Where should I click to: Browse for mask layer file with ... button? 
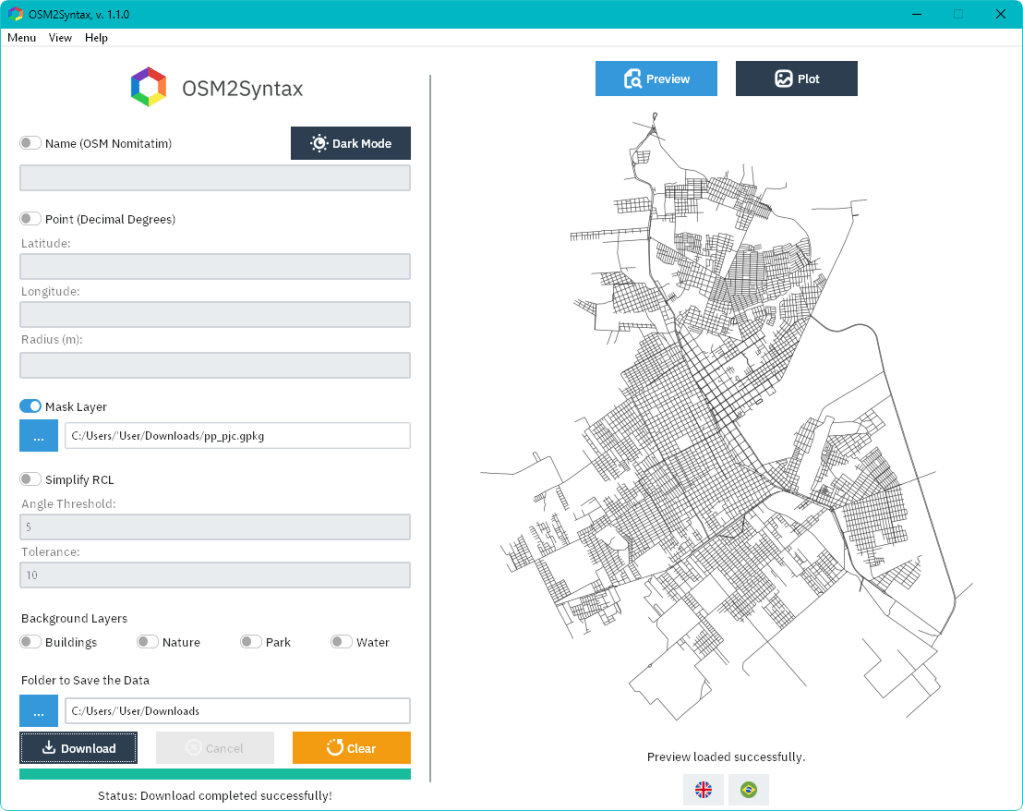[38, 436]
